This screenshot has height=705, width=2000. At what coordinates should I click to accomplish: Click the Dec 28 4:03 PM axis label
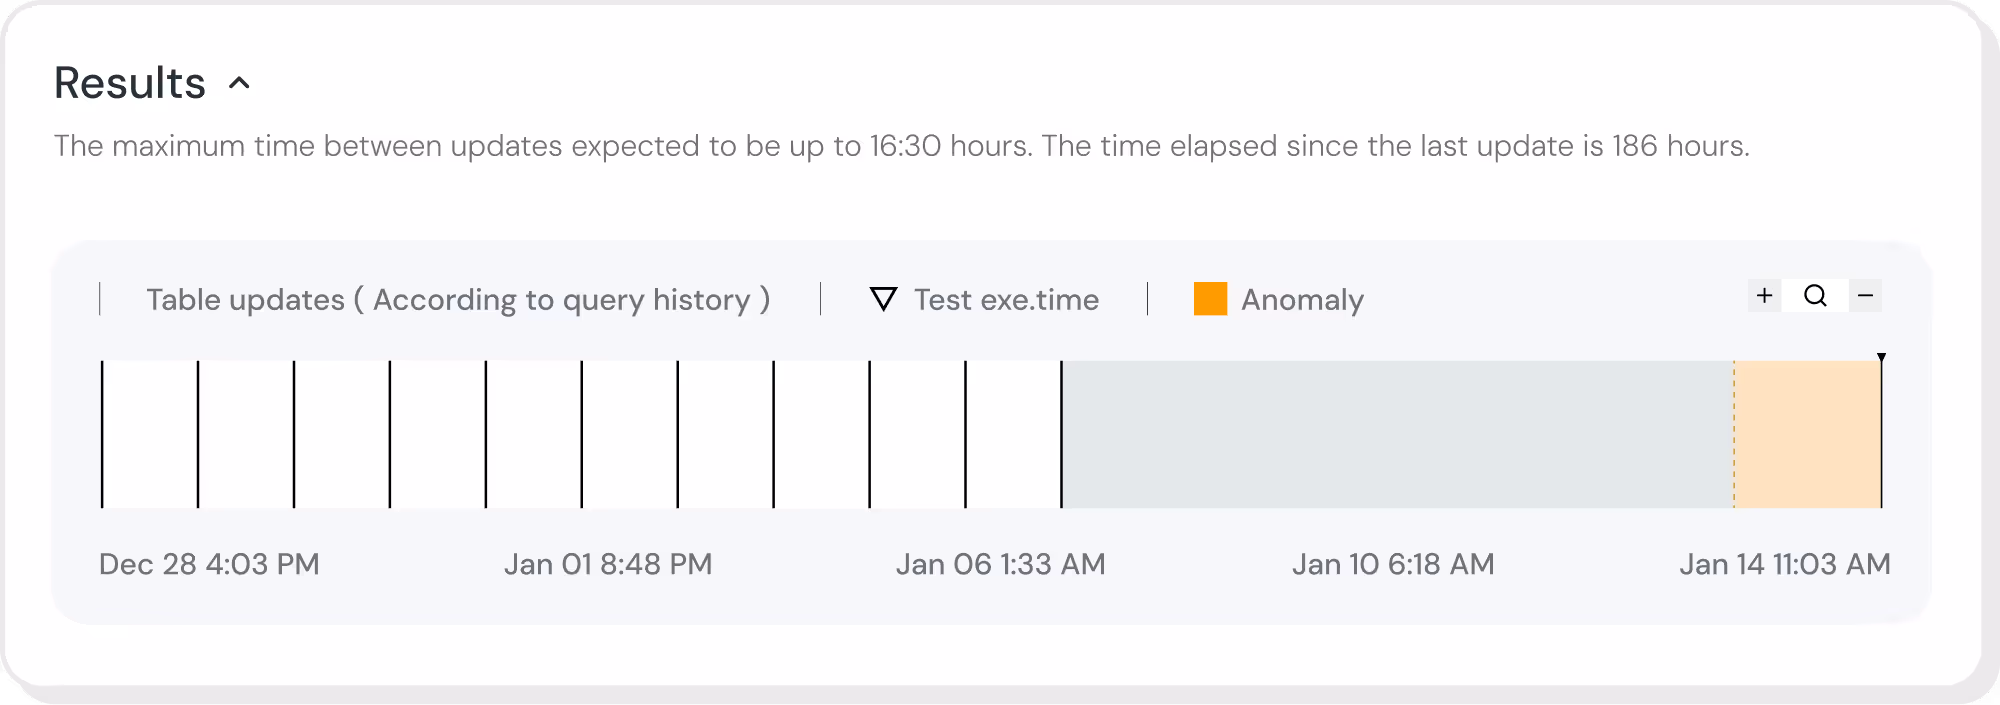point(209,564)
